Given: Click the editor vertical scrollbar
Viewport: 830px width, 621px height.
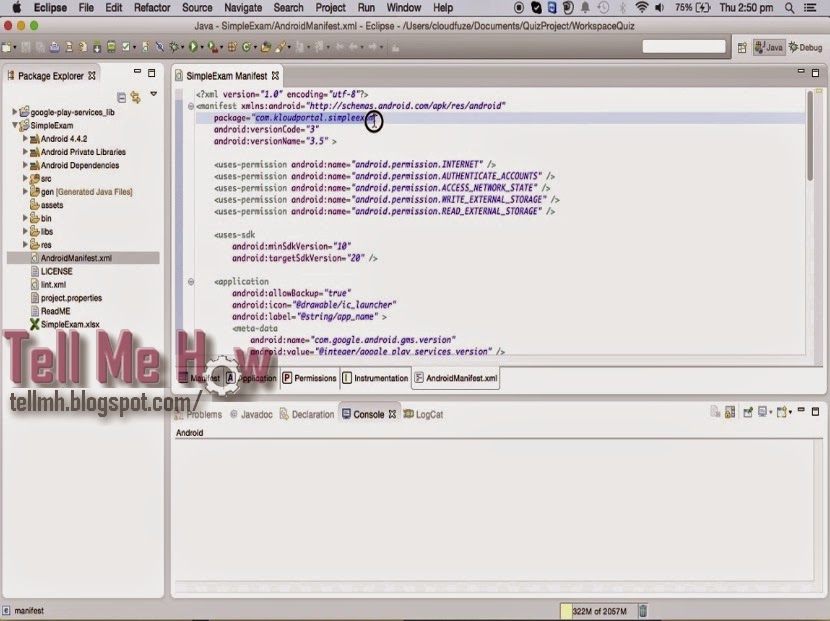Looking at the screenshot, I should point(810,136).
